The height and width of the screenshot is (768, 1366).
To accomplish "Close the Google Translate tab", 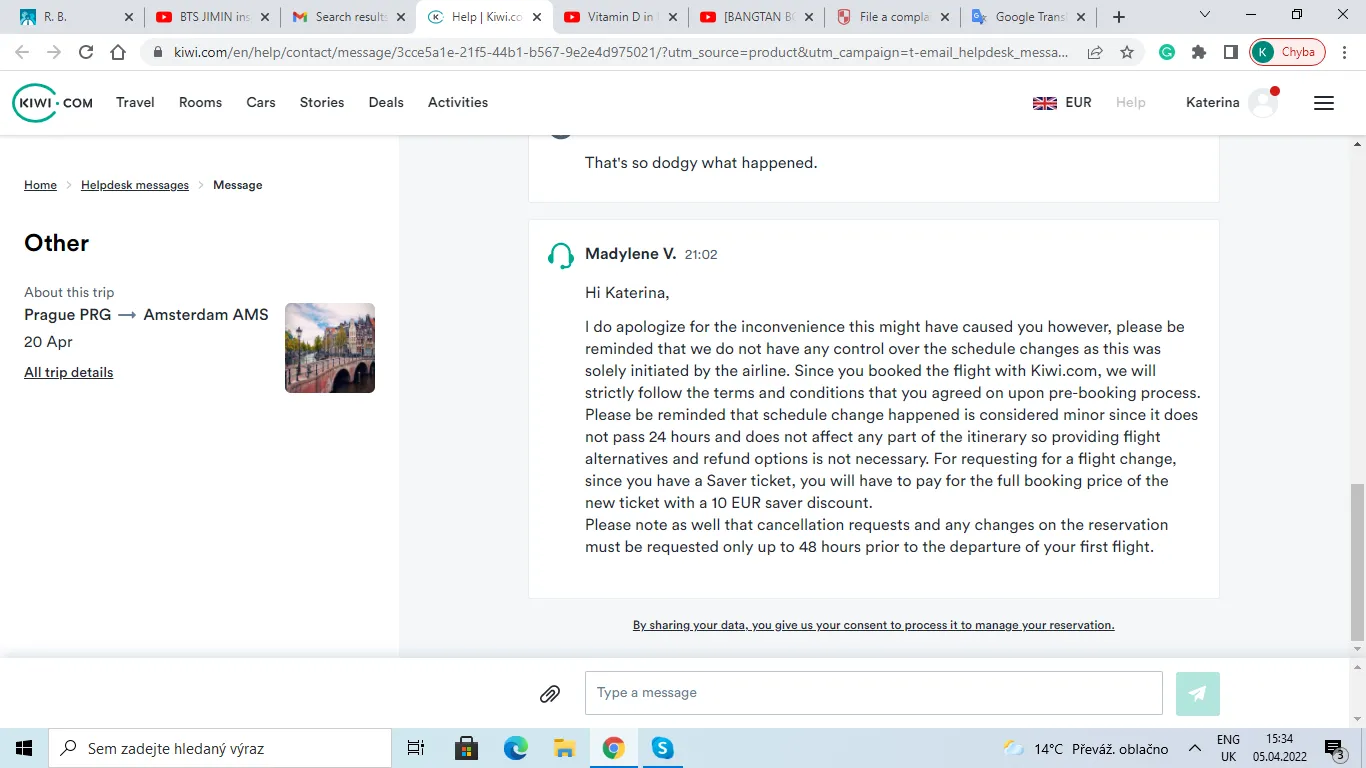I will point(1079,17).
